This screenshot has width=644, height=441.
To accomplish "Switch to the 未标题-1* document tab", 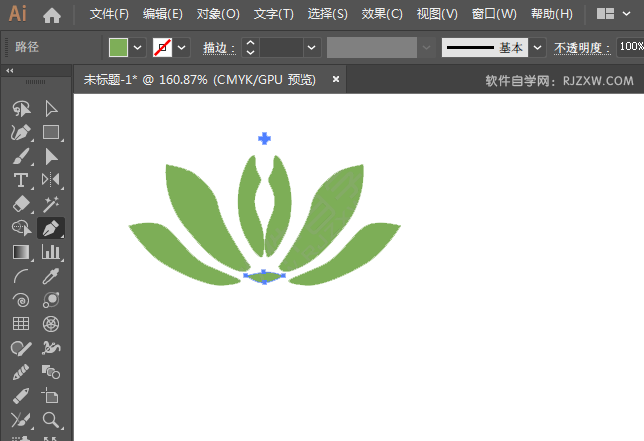I will [200, 79].
